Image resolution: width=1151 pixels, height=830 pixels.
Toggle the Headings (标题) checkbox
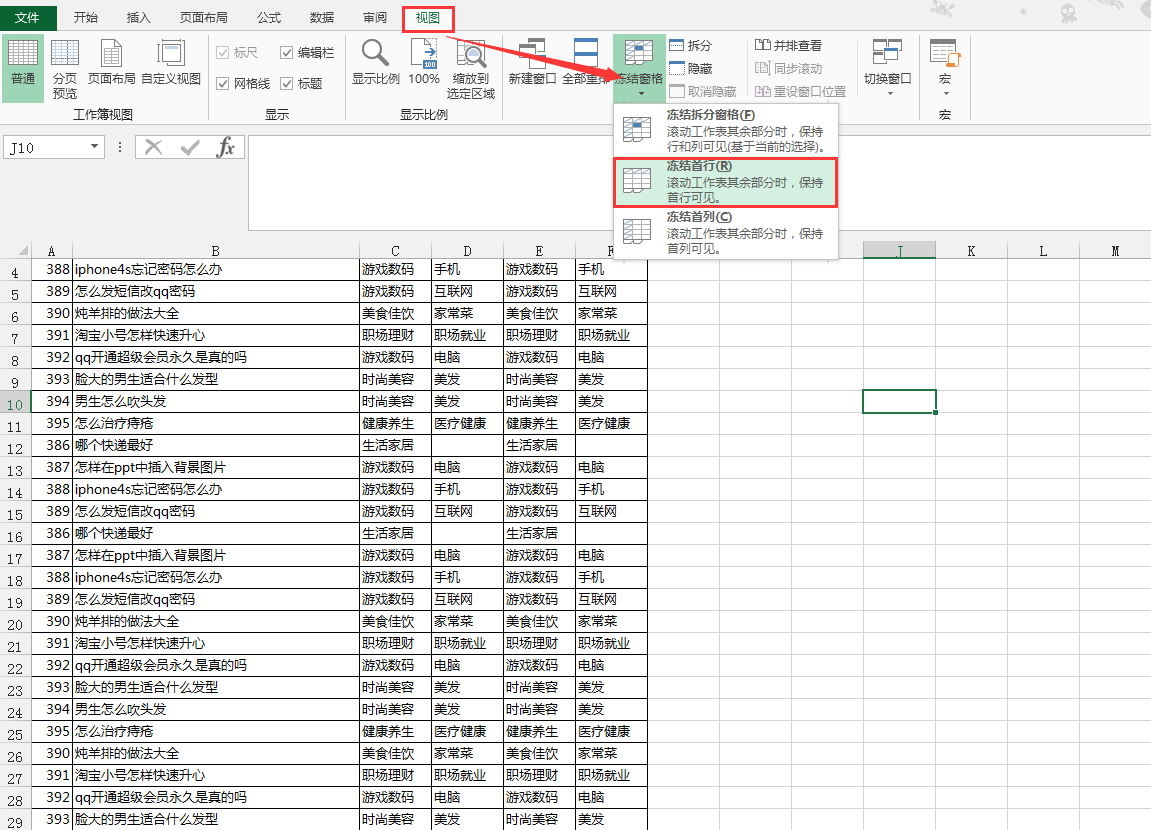pos(288,84)
